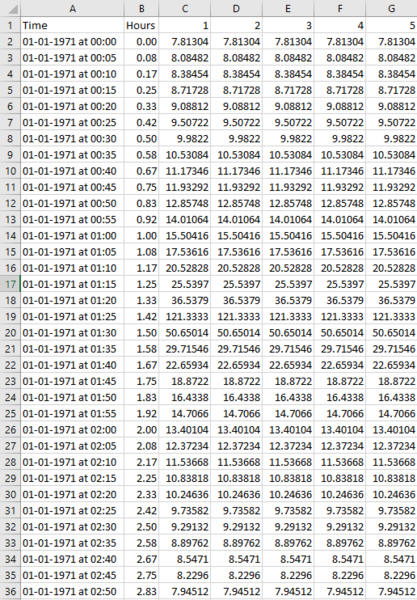Image resolution: width=417 pixels, height=600 pixels.
Task: Select column B header
Action: click(x=141, y=8)
